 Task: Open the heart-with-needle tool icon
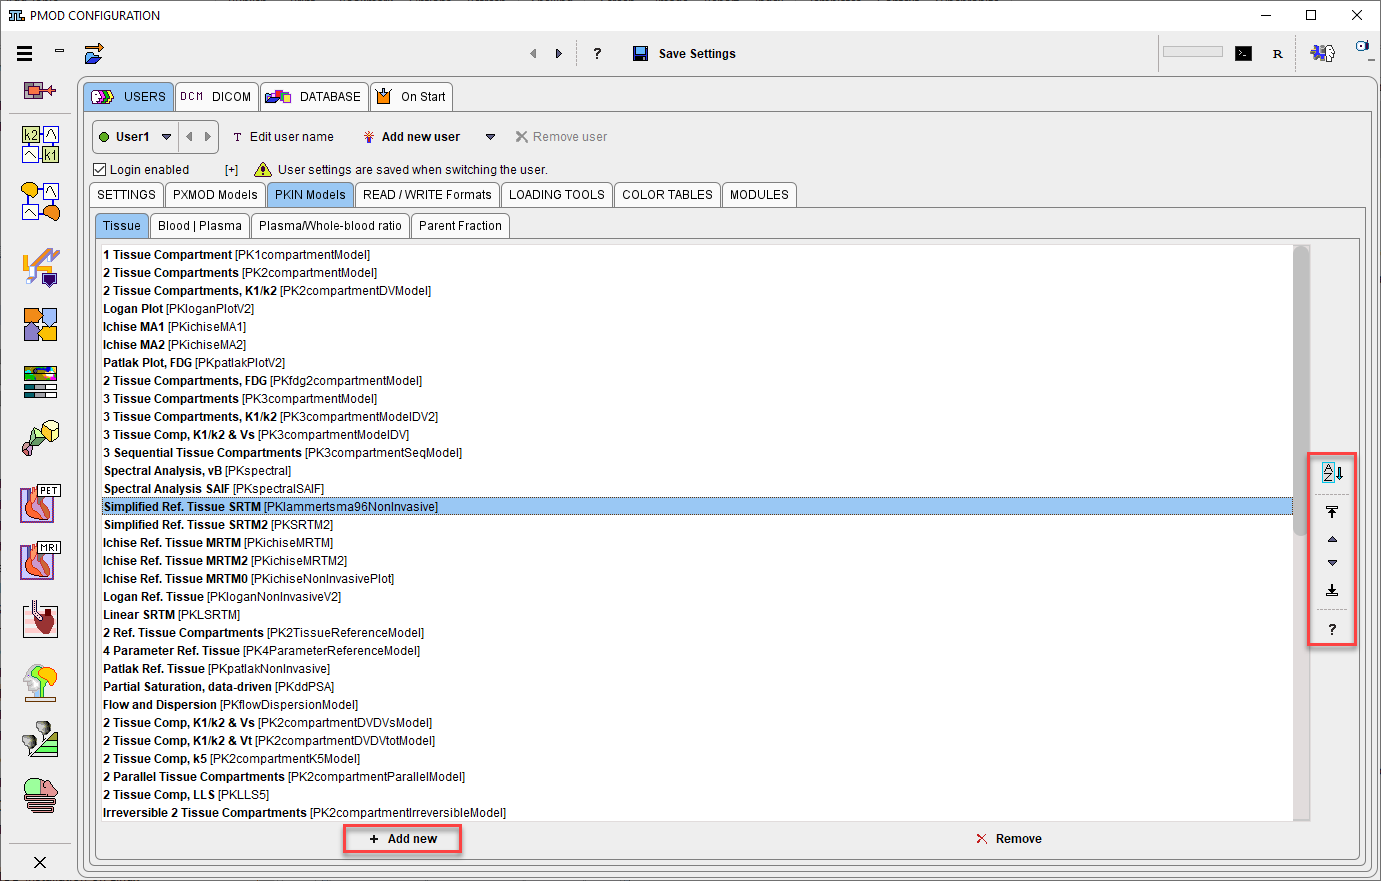41,620
